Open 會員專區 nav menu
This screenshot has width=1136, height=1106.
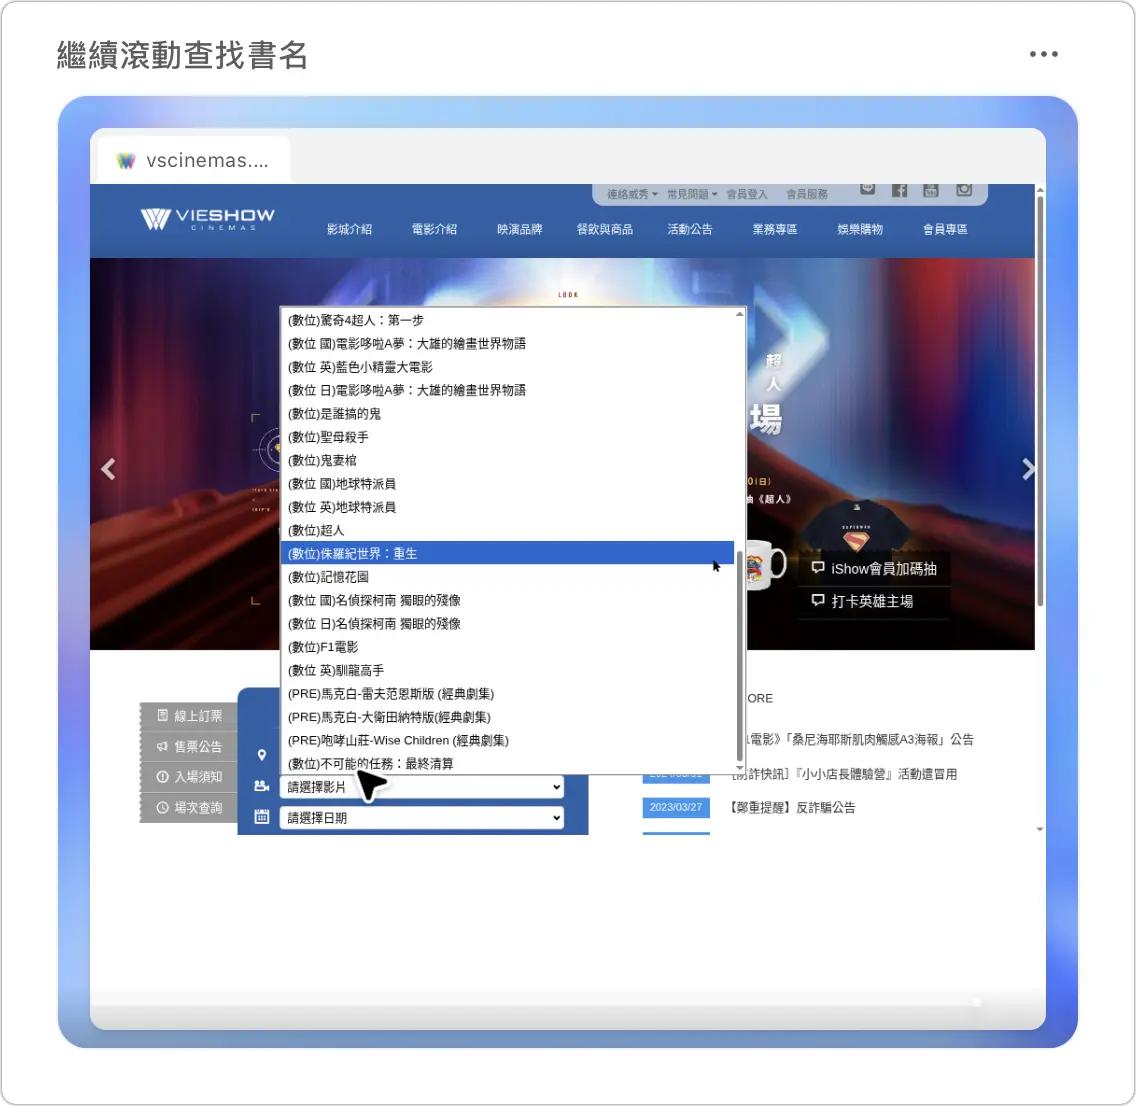(945, 230)
